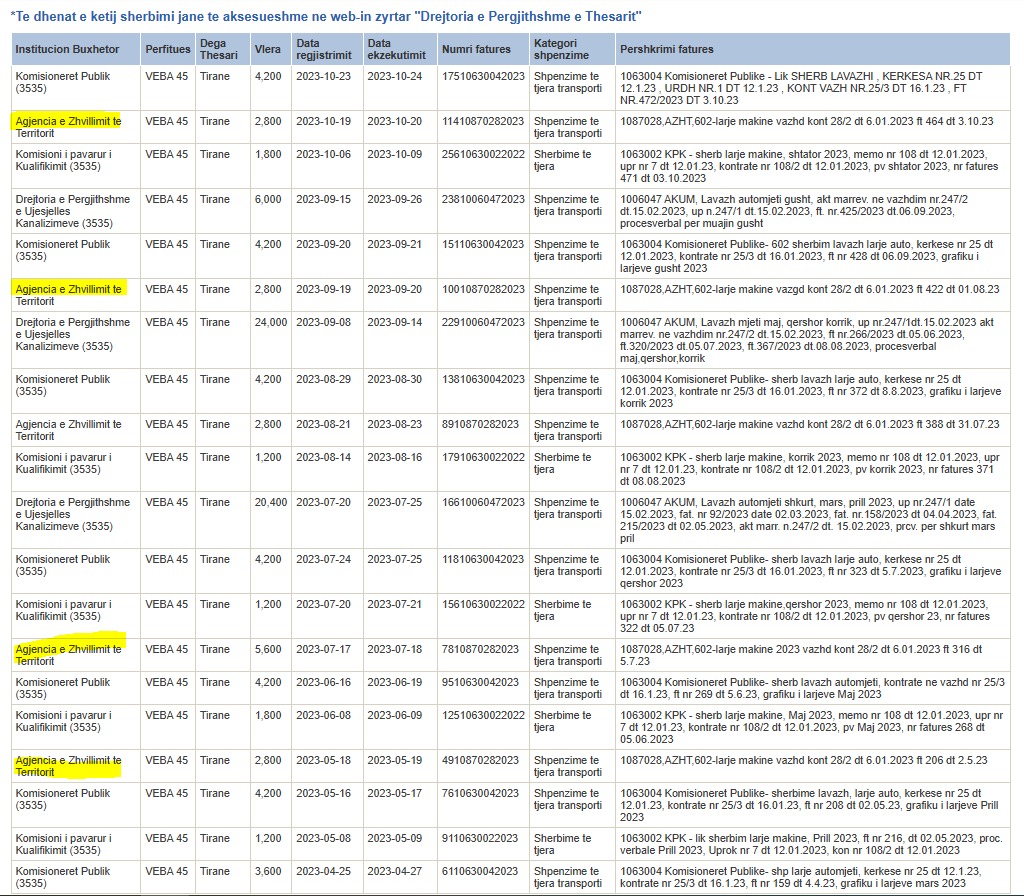Click the Data regjistrimit column header

point(321,49)
